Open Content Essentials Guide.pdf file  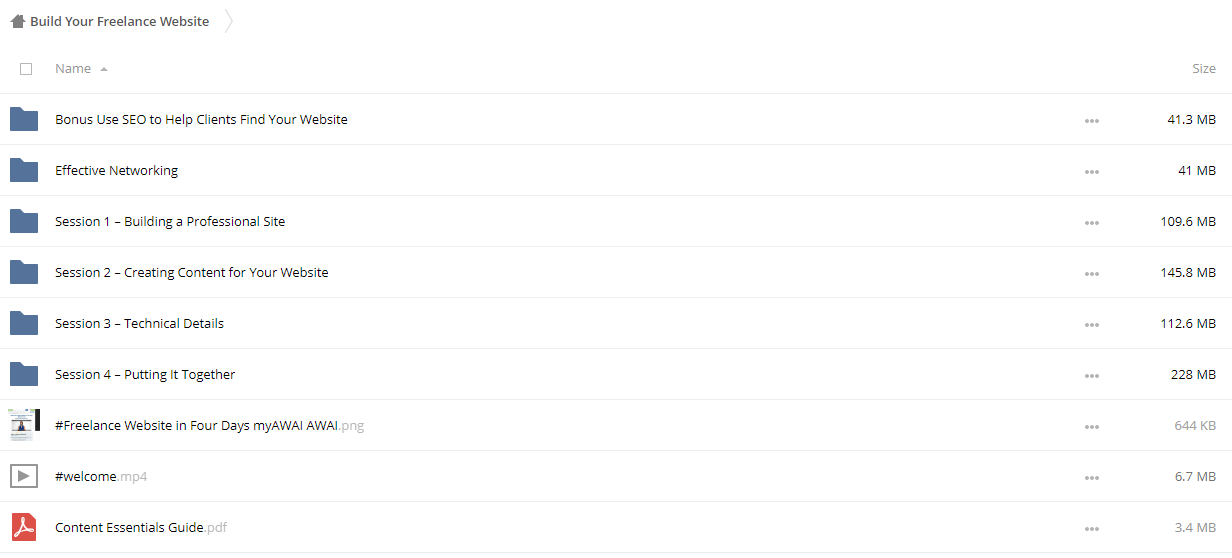141,527
